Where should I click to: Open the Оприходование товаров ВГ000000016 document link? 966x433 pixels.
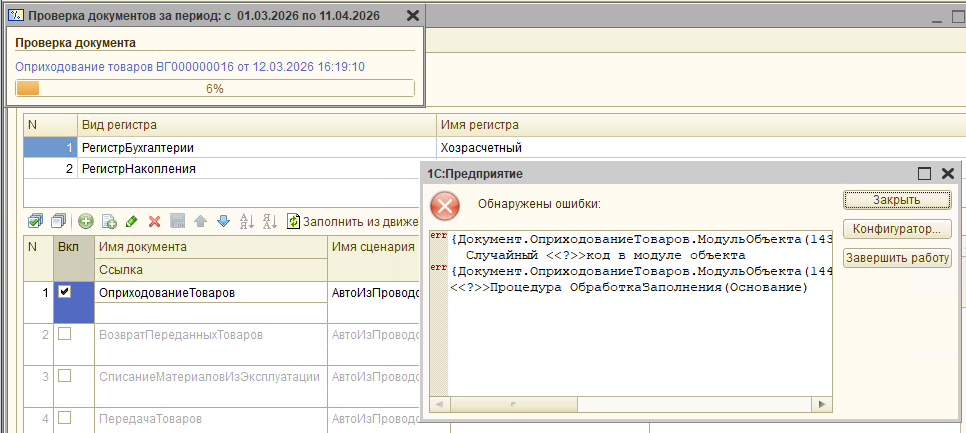190,67
